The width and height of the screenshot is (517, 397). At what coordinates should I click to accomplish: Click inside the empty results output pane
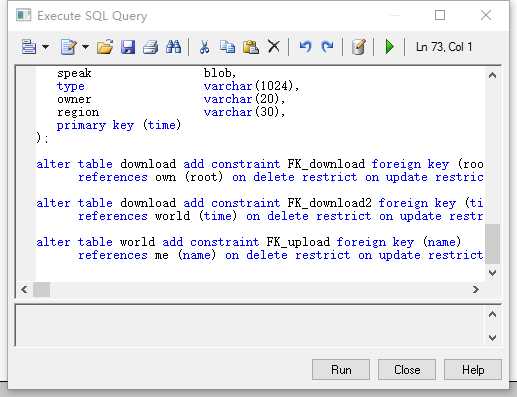pyautogui.click(x=250, y=326)
